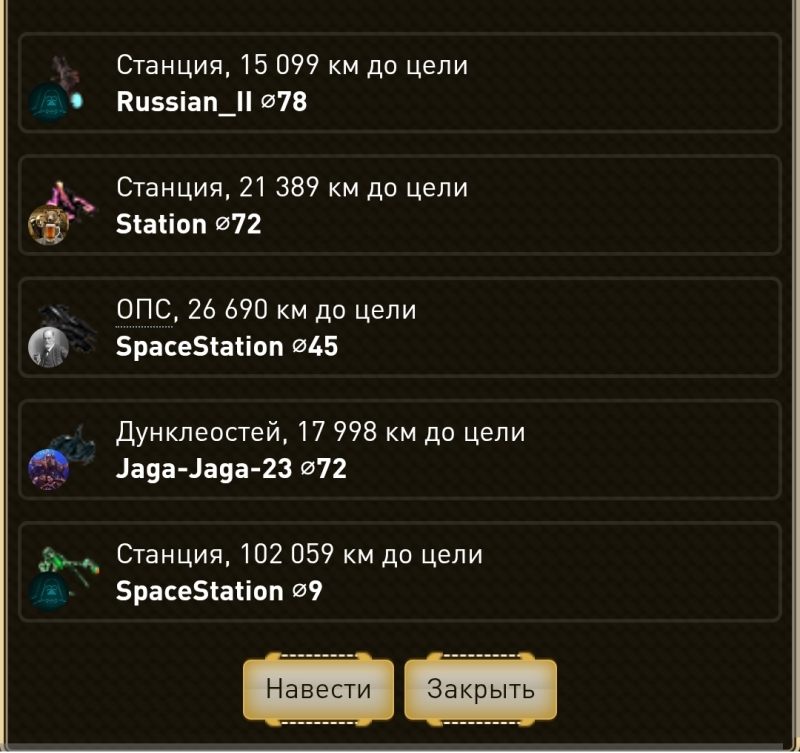Select the Russian_II ∅78 target name
This screenshot has height=753, width=800.
click(x=211, y=102)
